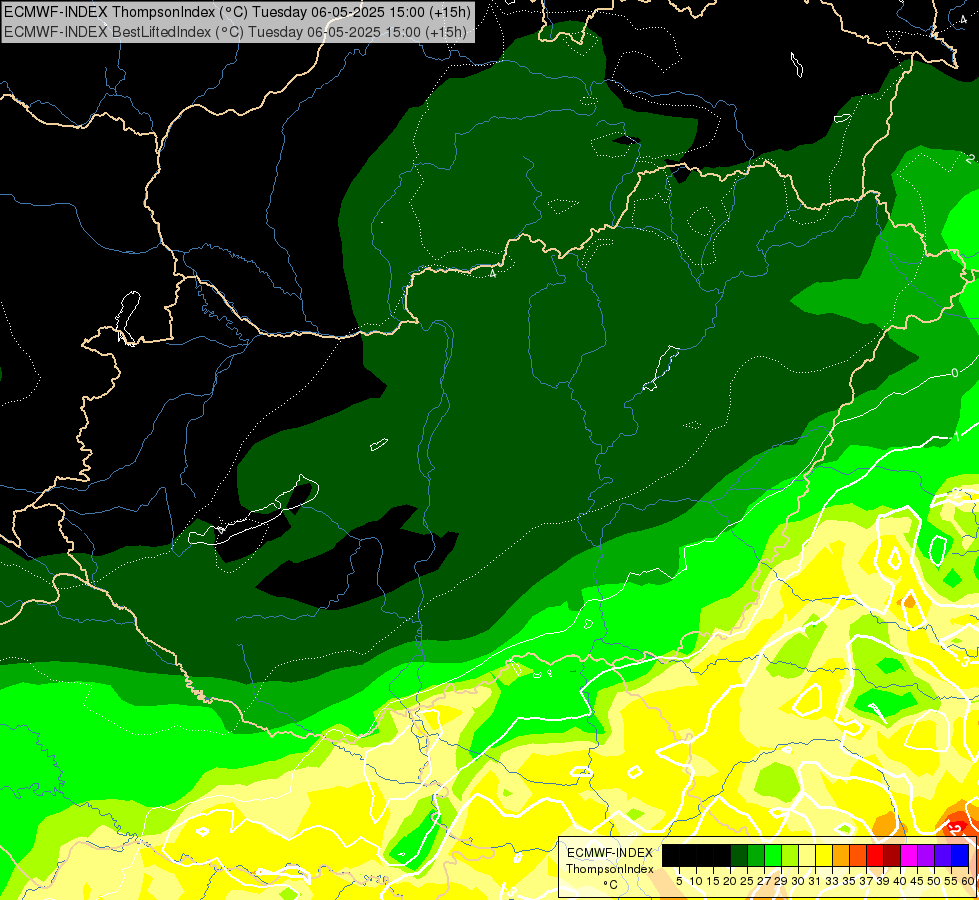Click the legend tick label "30"

click(798, 881)
